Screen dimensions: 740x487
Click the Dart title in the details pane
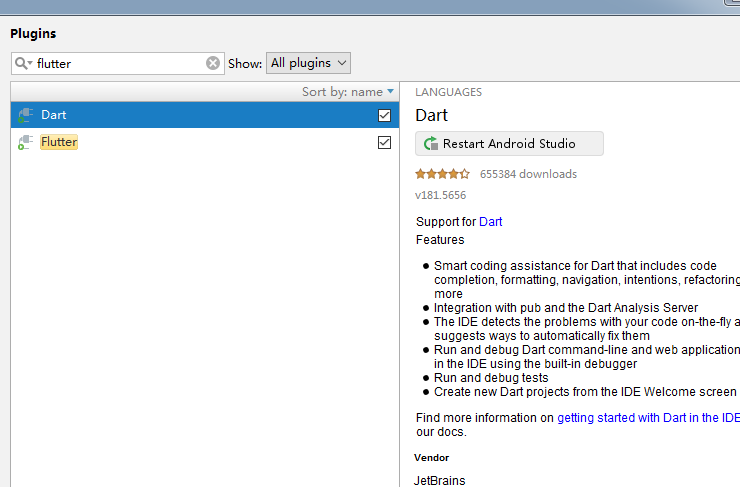[x=431, y=116]
